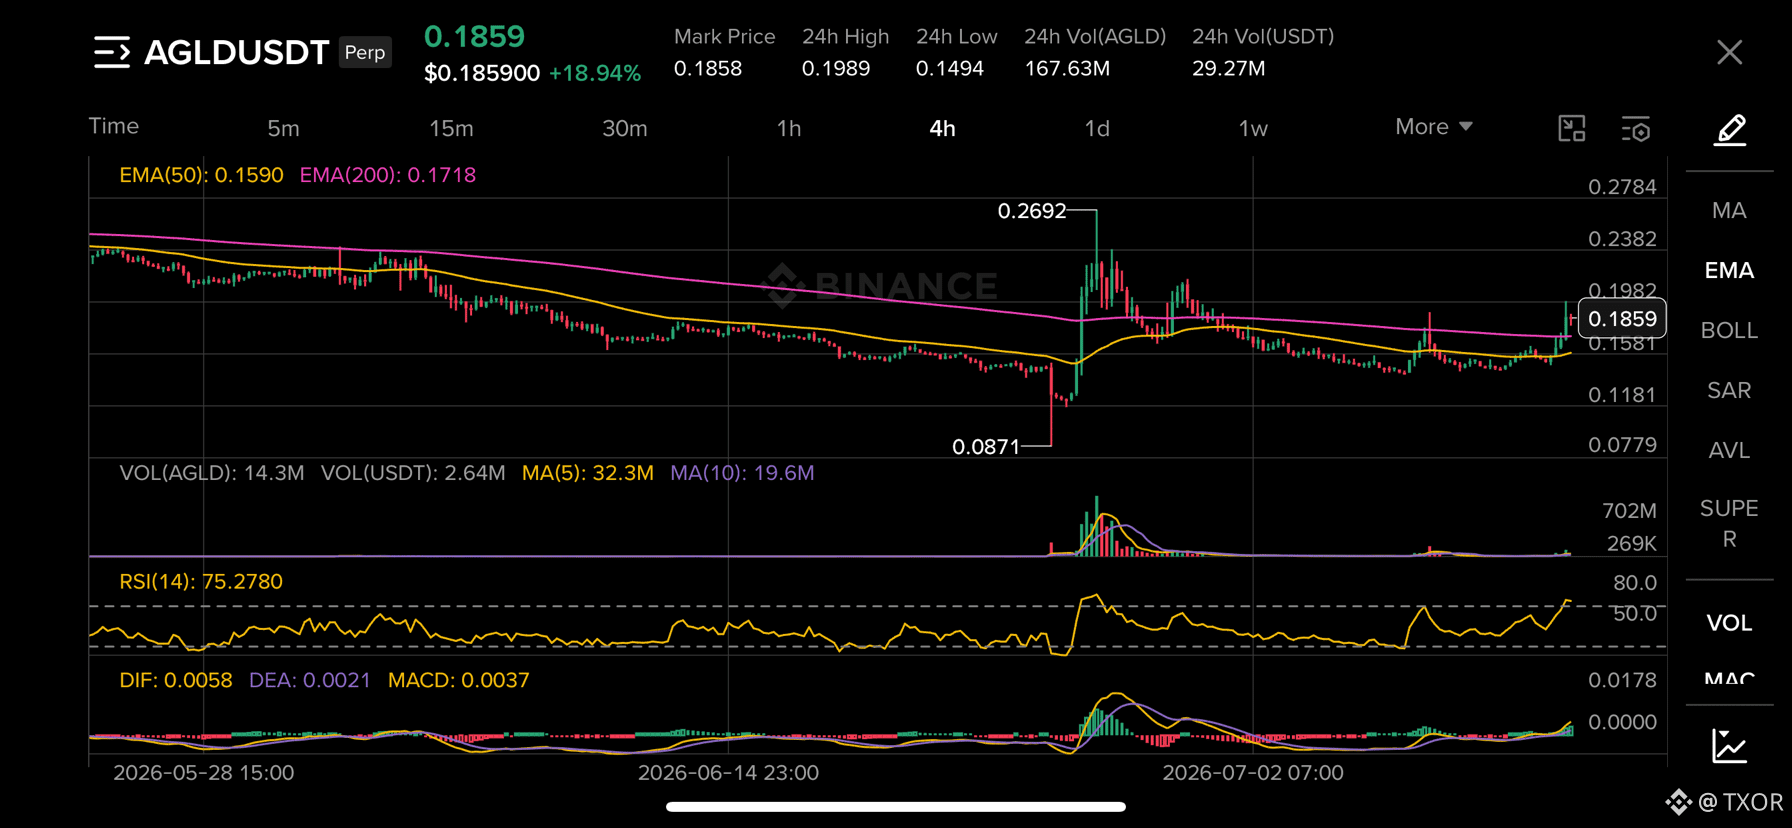
Task: Toggle the SAR indicator
Action: [x=1729, y=390]
